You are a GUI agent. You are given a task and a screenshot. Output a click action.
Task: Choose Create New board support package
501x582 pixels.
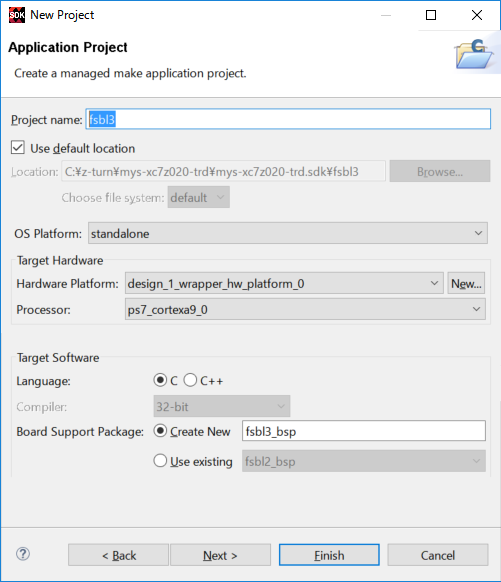(x=160, y=431)
